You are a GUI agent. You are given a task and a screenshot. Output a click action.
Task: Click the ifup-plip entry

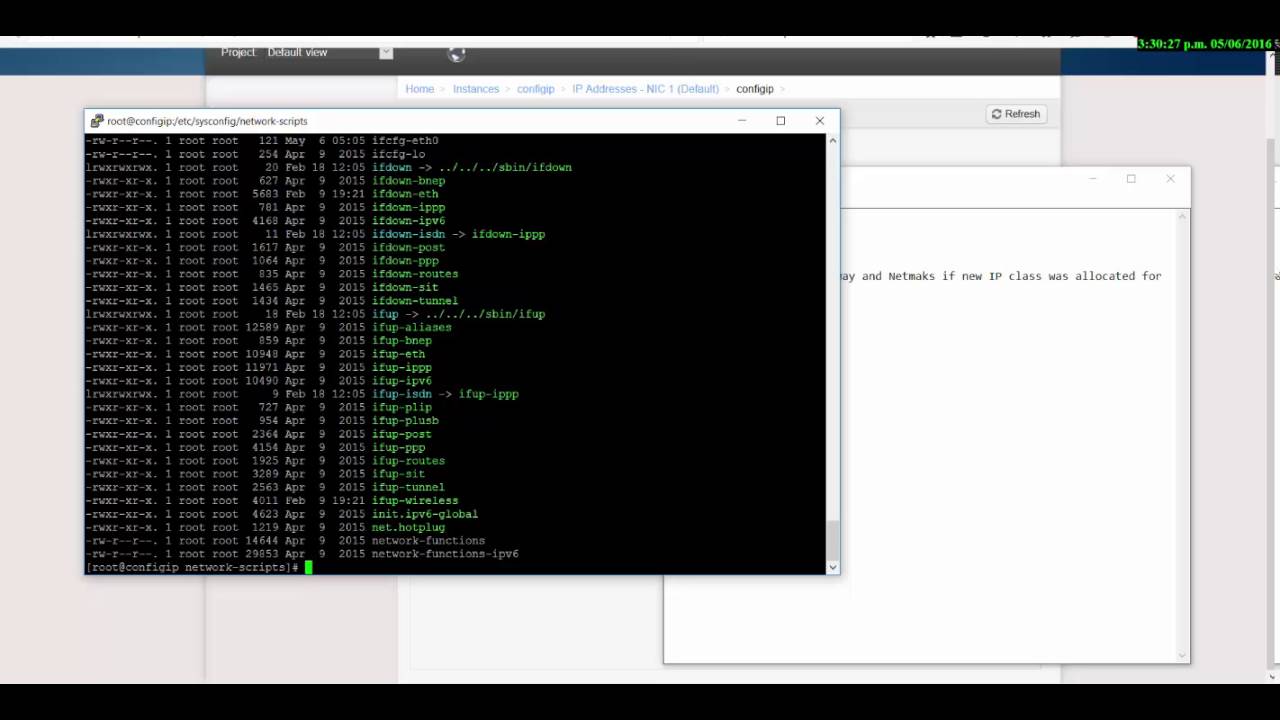coord(401,407)
